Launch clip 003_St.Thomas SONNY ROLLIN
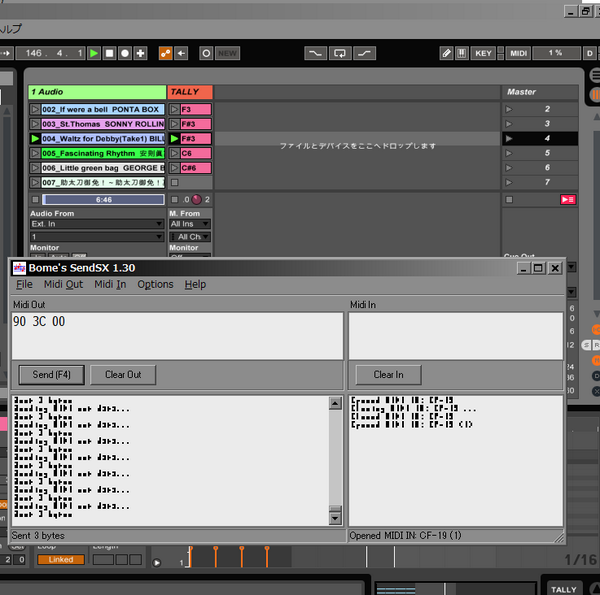This screenshot has width=600, height=595. tap(35, 124)
